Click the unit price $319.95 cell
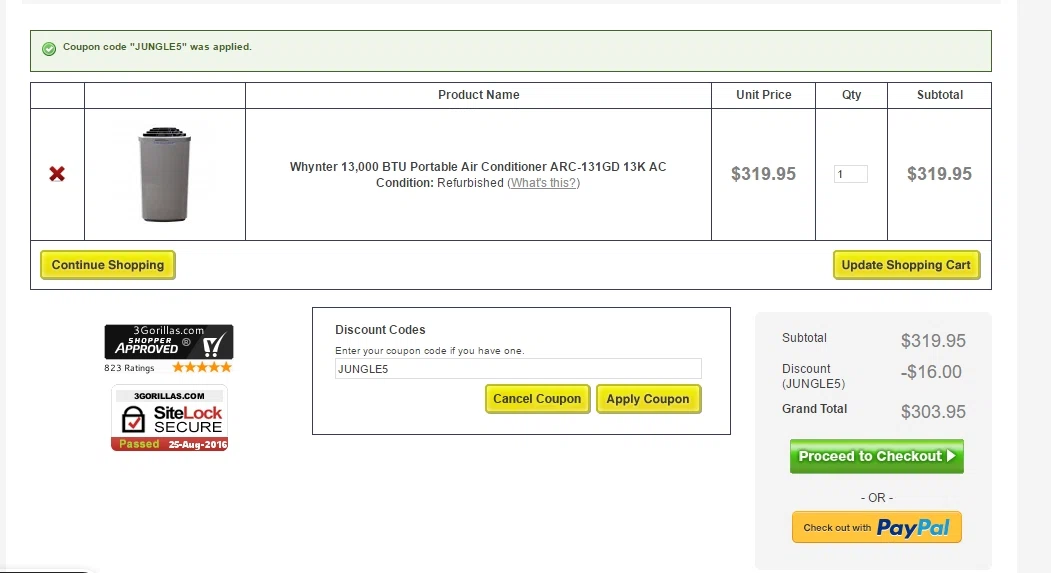Viewport: 1051px width, 573px height. click(763, 174)
